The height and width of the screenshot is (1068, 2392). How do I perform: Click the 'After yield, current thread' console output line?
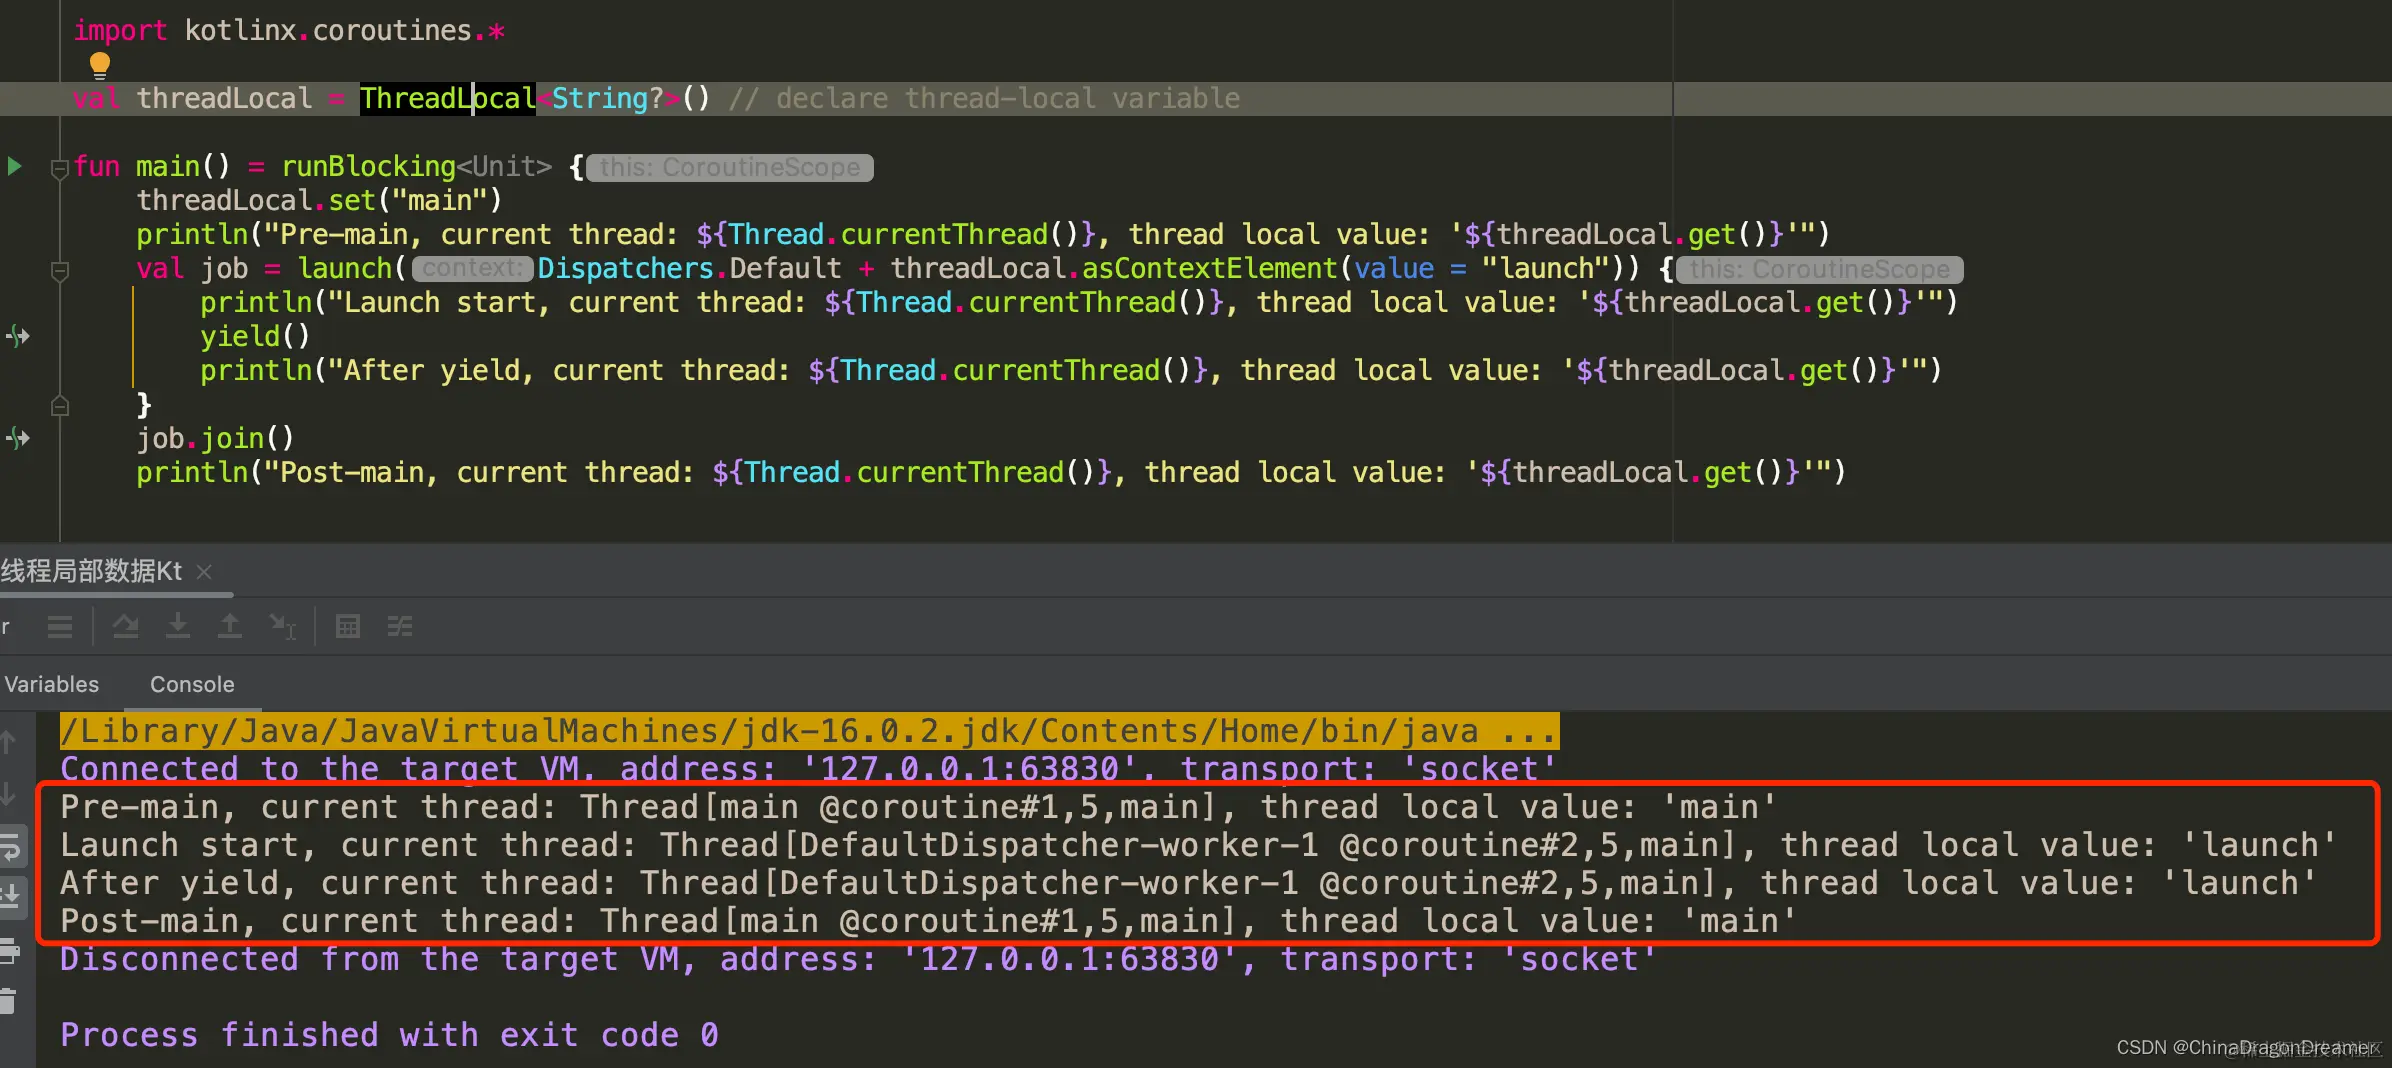pos(1188,883)
